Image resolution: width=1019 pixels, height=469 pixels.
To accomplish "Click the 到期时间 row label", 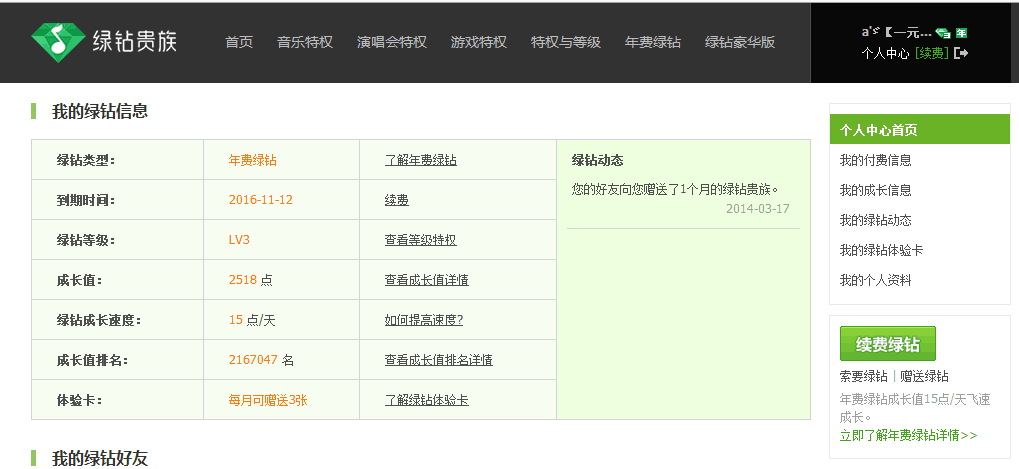I will pos(86,200).
